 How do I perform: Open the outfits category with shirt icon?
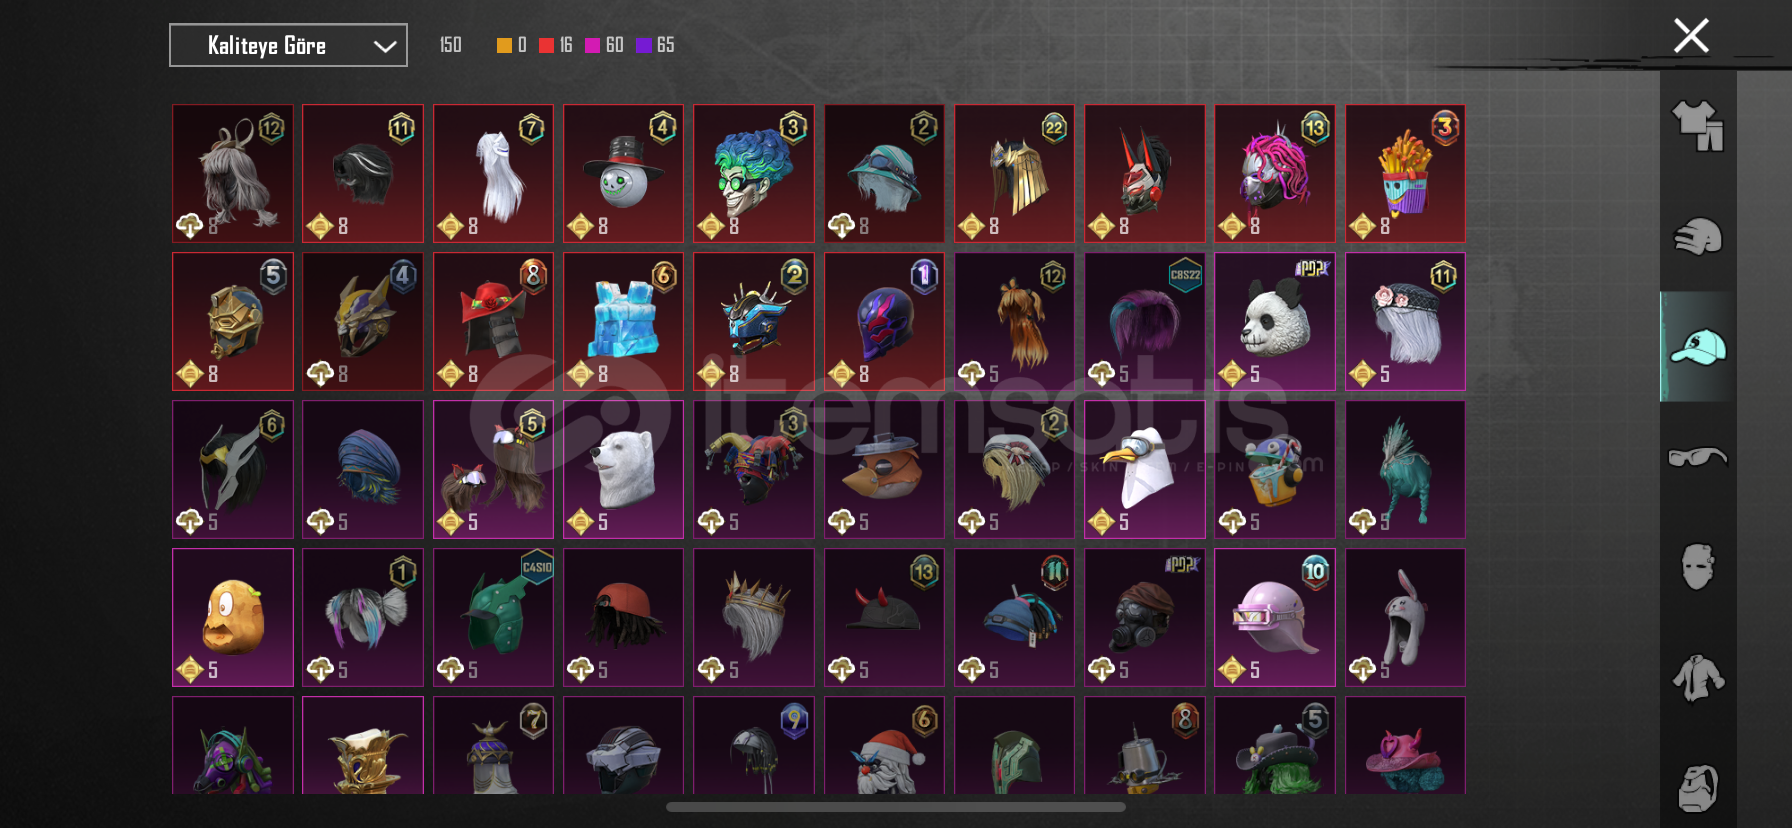coord(1698,126)
